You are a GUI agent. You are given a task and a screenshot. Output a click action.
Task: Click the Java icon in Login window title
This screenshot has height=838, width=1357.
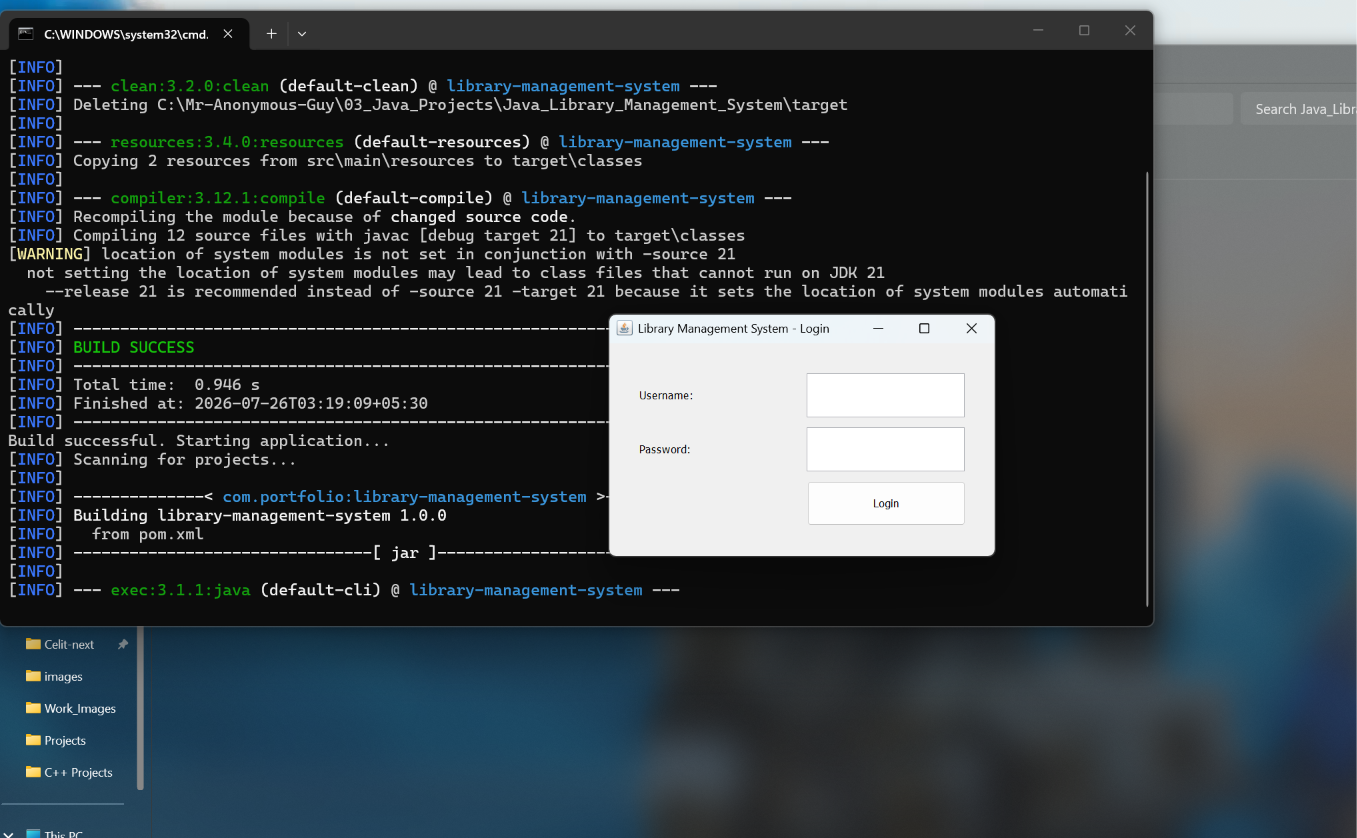[x=625, y=328]
